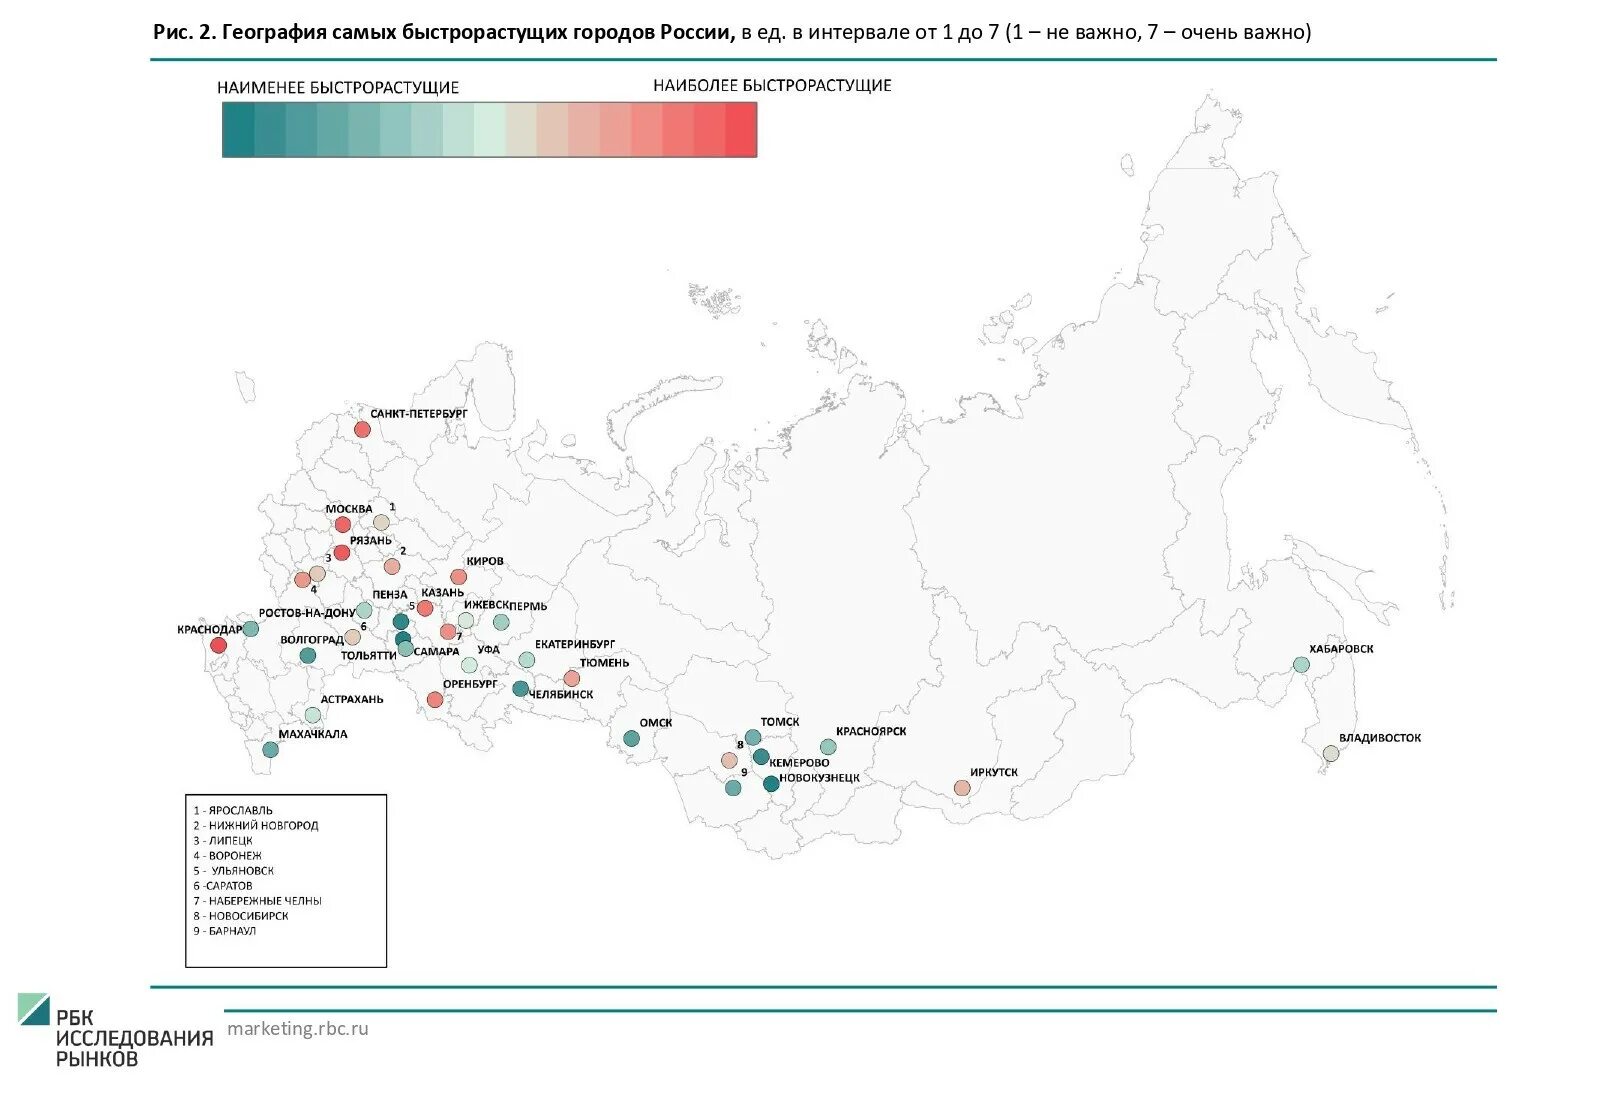1611x1099 pixels.
Task: Select legend entry '6 - САРАТОВ'
Action: click(223, 886)
